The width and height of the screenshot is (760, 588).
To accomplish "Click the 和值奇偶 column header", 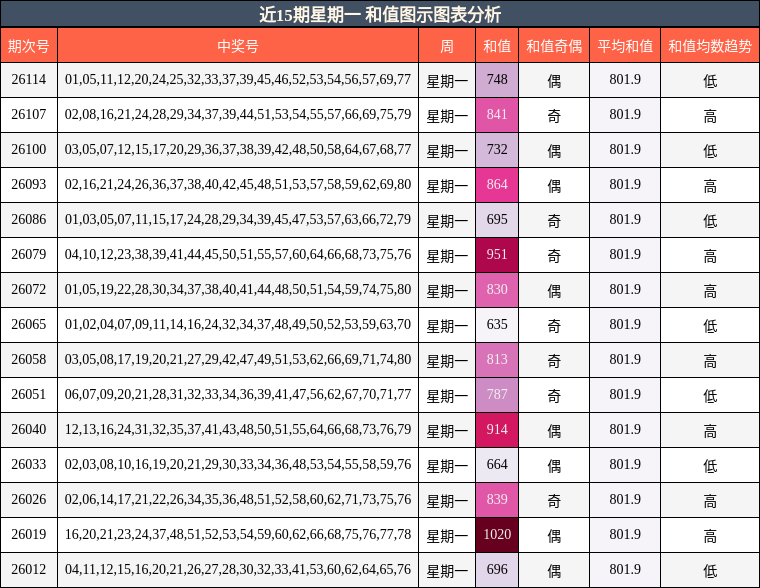I will coord(554,46).
